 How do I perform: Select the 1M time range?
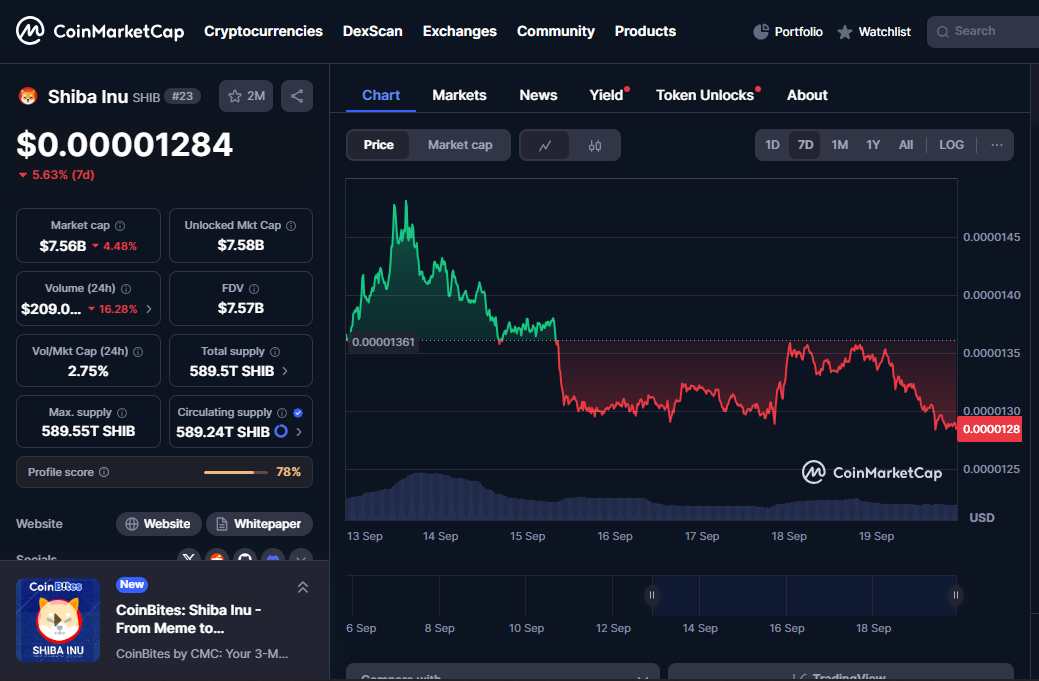(x=840, y=145)
